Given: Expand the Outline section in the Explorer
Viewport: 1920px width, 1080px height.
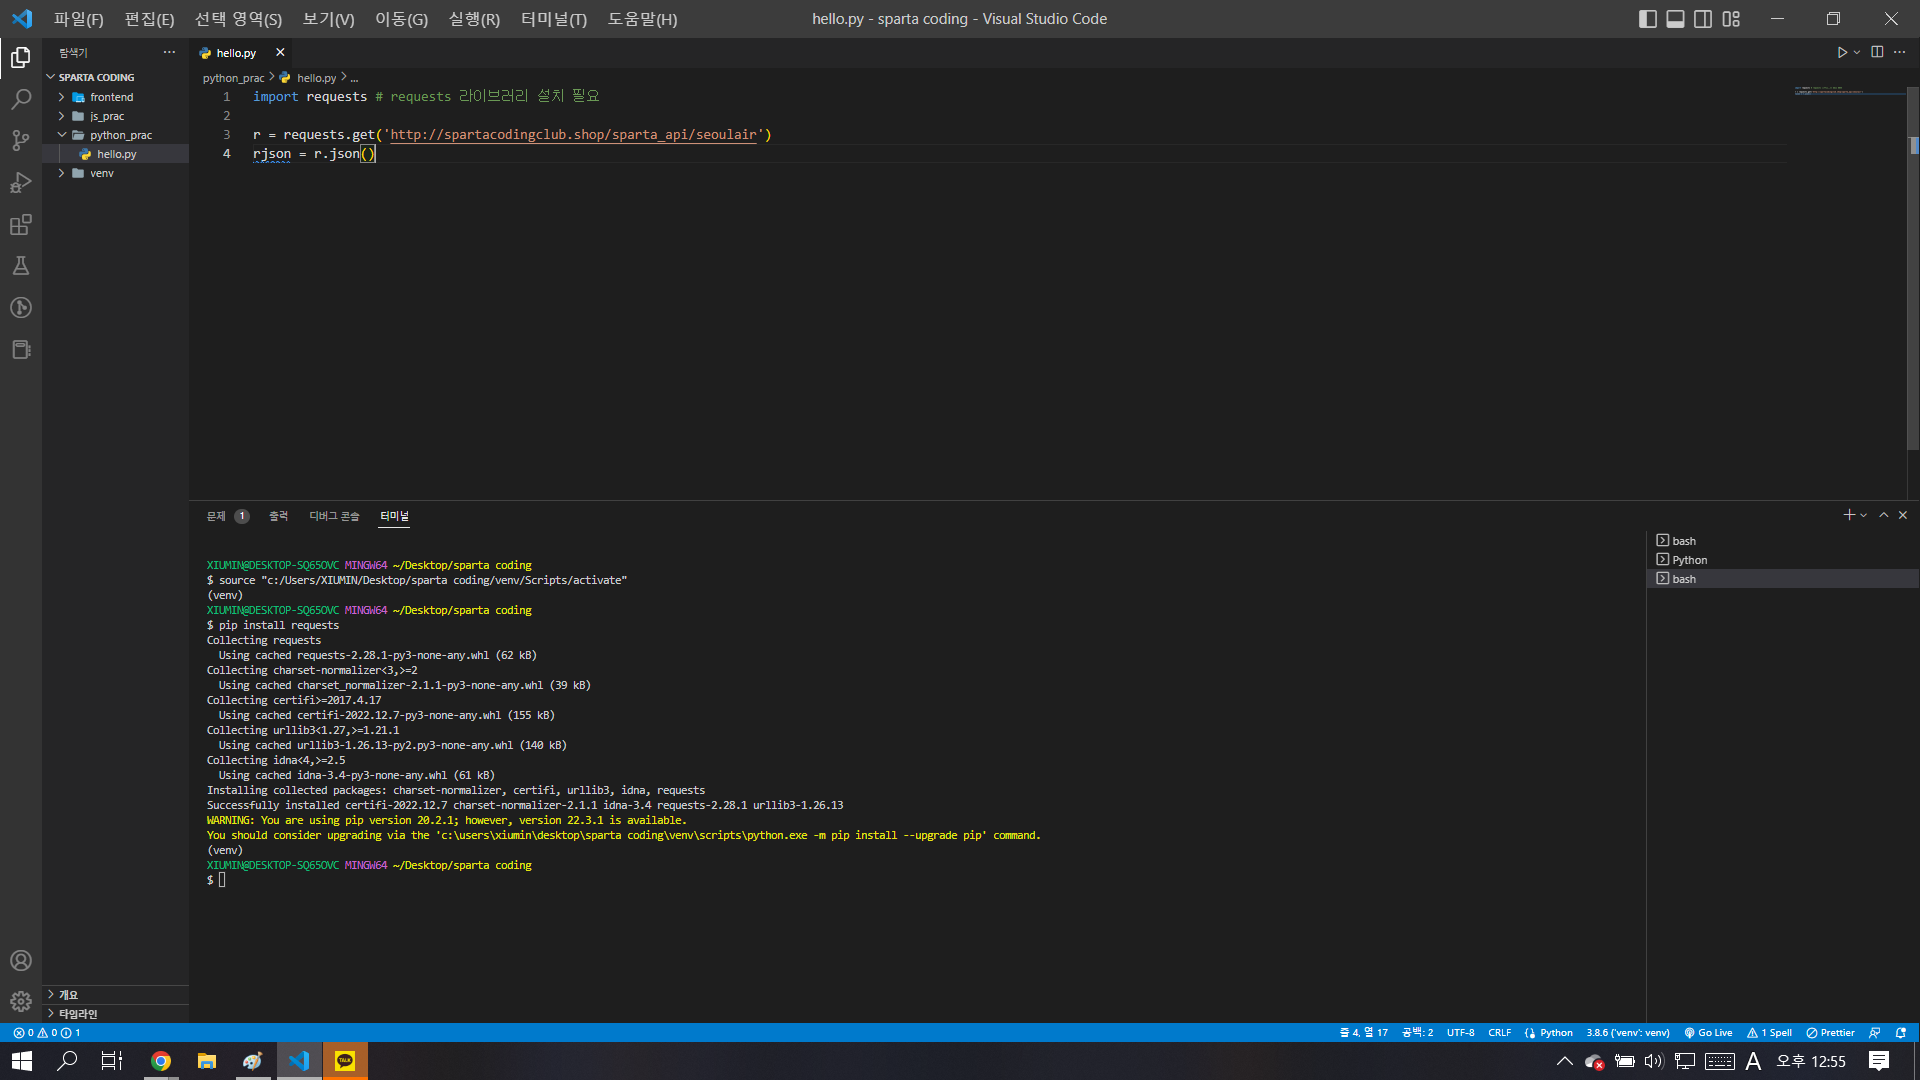Looking at the screenshot, I should 115,995.
